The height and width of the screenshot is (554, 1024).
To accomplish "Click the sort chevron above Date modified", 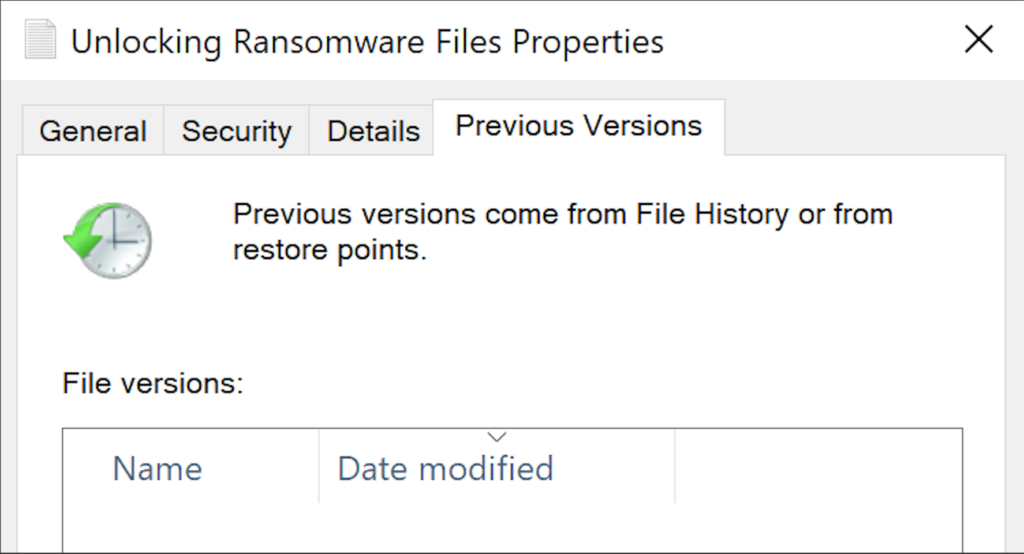I will (497, 437).
